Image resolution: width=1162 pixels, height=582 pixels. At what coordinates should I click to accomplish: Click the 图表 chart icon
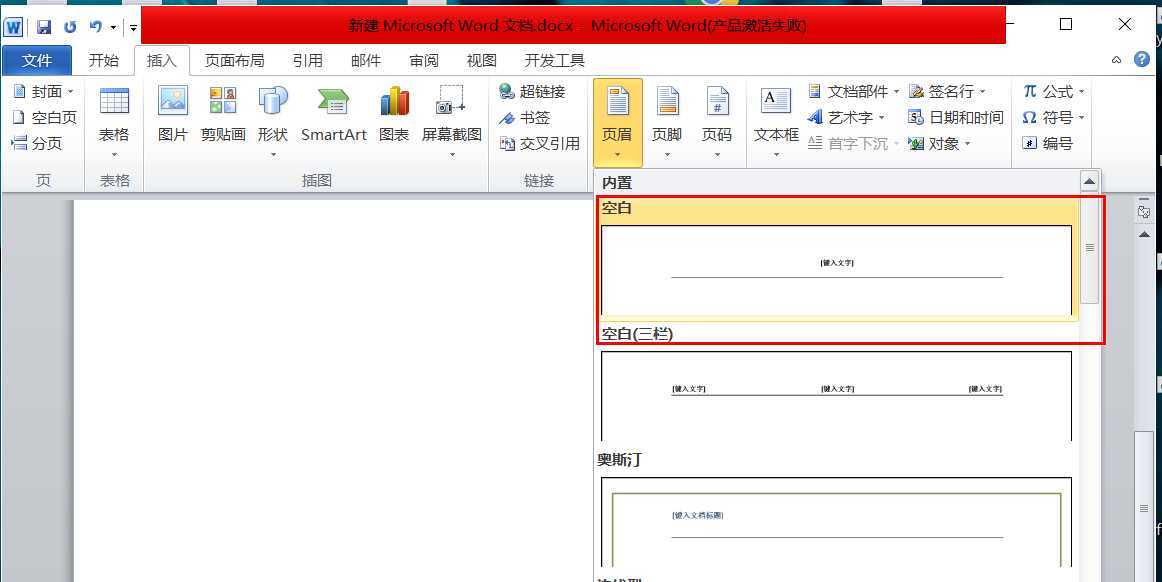click(x=394, y=115)
